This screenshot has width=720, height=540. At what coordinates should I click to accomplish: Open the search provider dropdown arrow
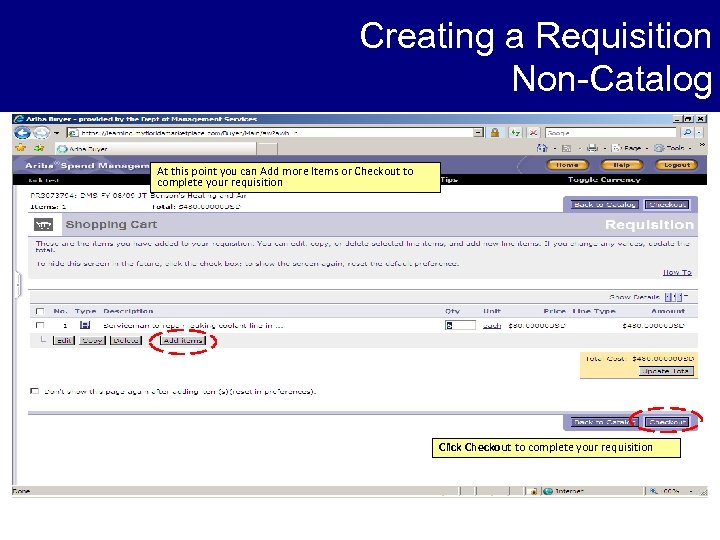pos(699,133)
